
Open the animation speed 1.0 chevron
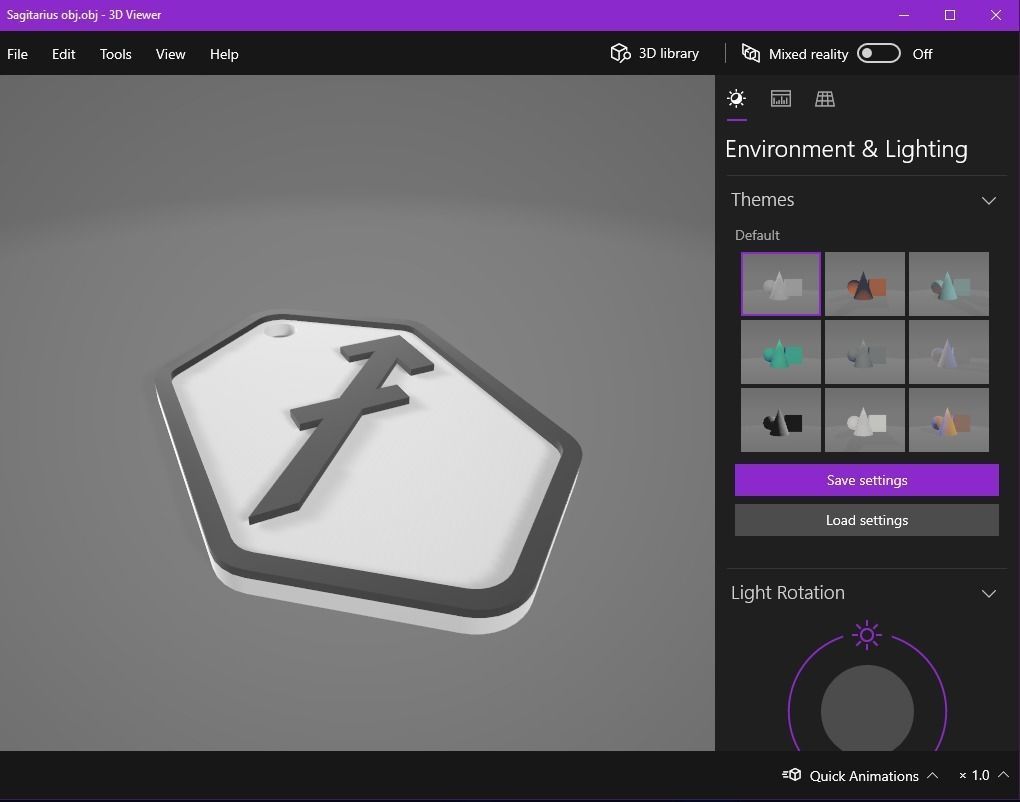click(1004, 775)
